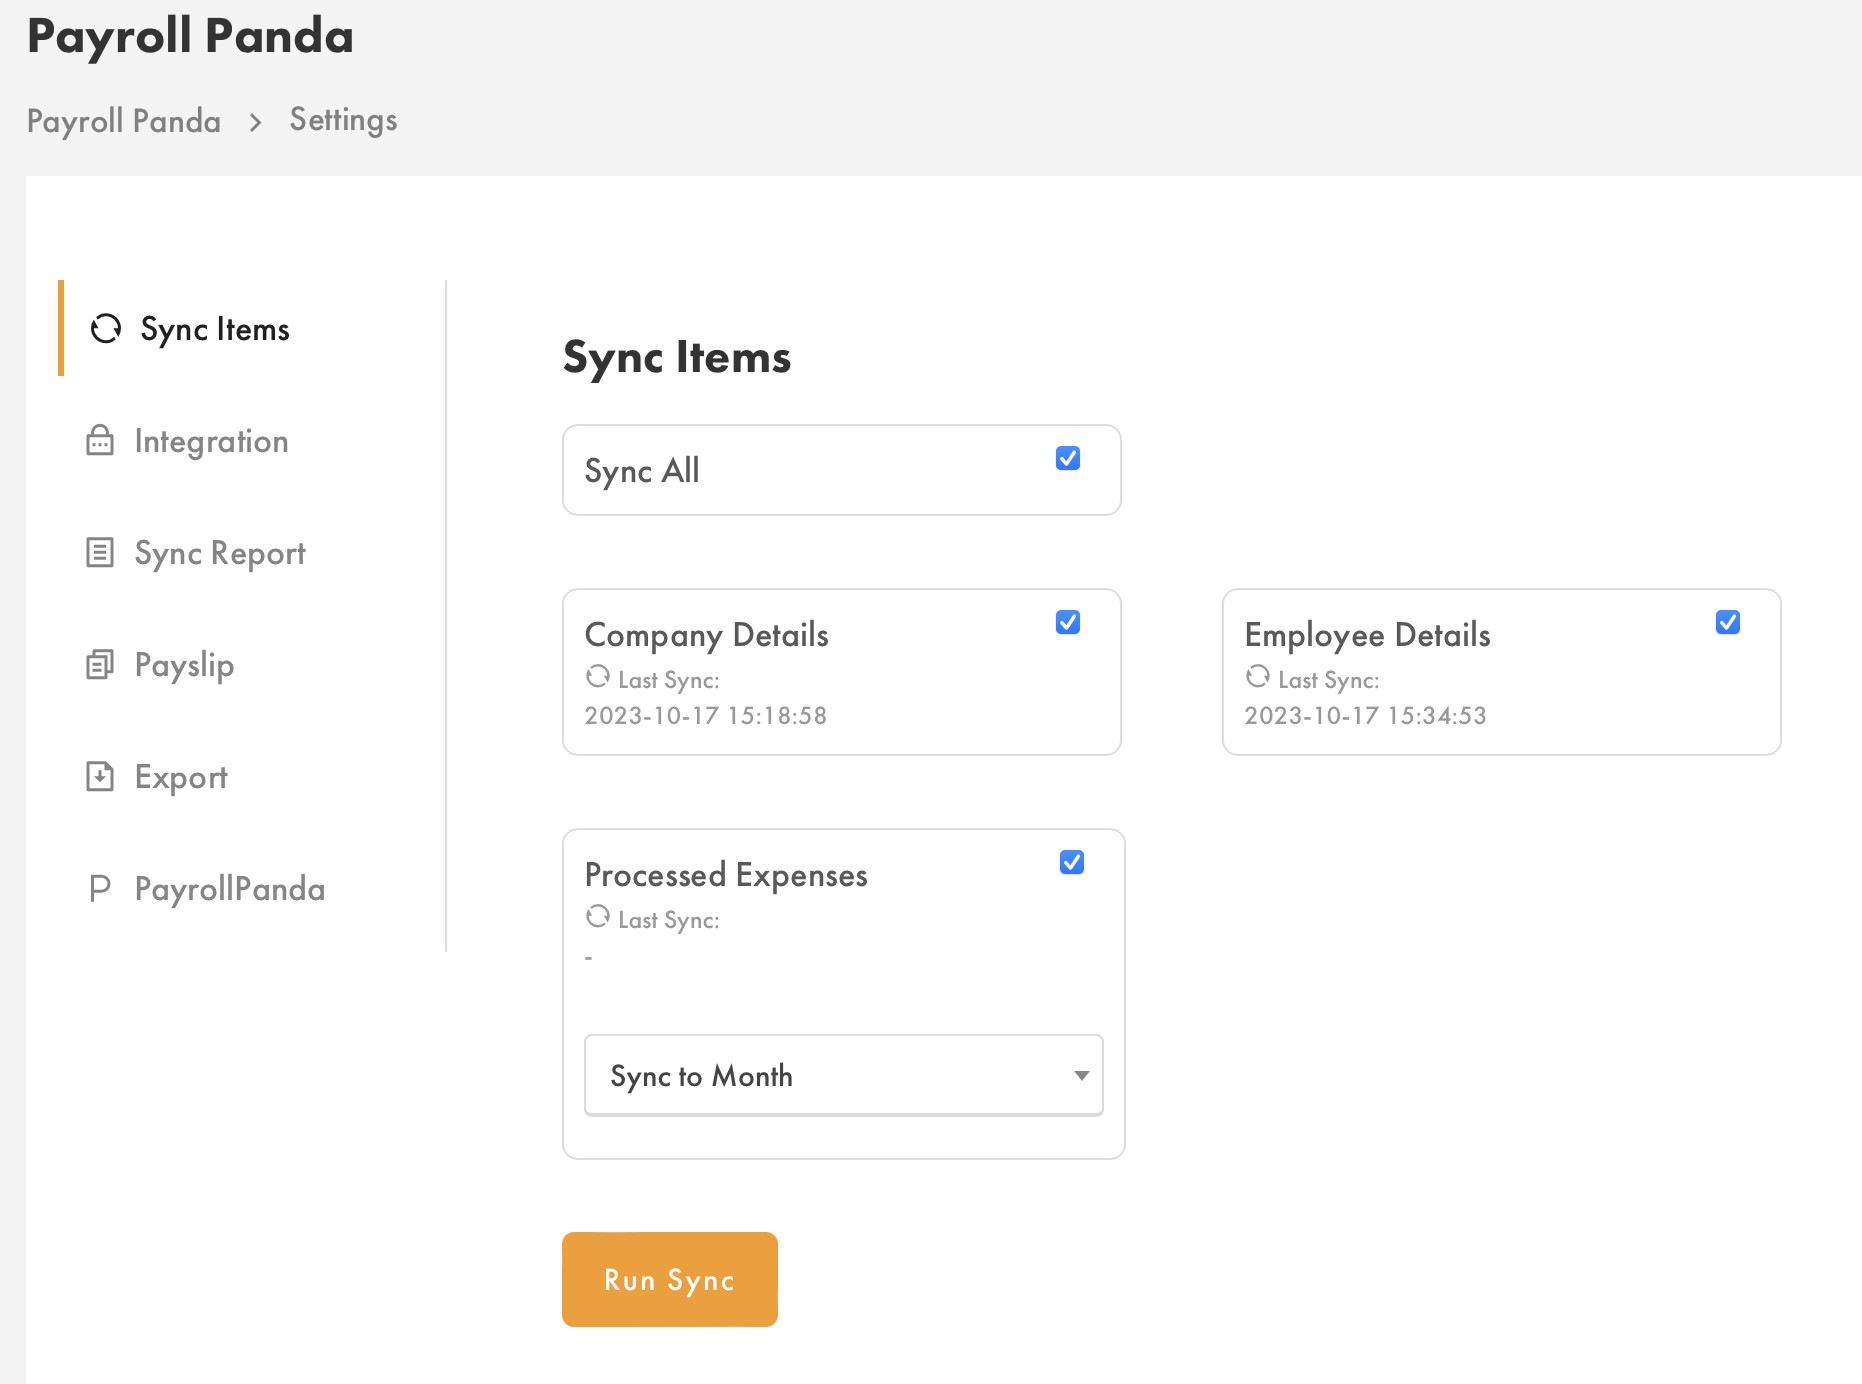The width and height of the screenshot is (1862, 1384).
Task: Uncheck the Sync All checkbox
Action: point(1068,458)
